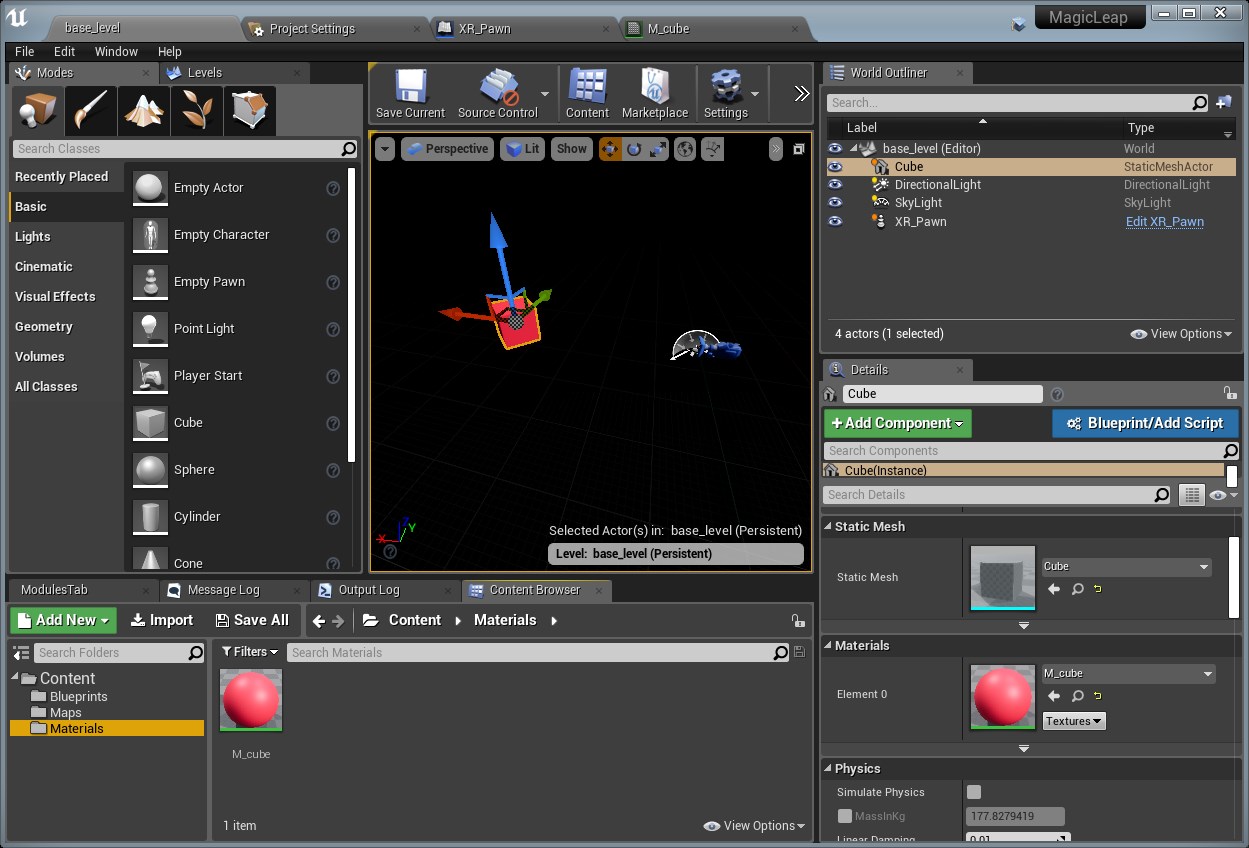Click the Save All button

pos(251,620)
